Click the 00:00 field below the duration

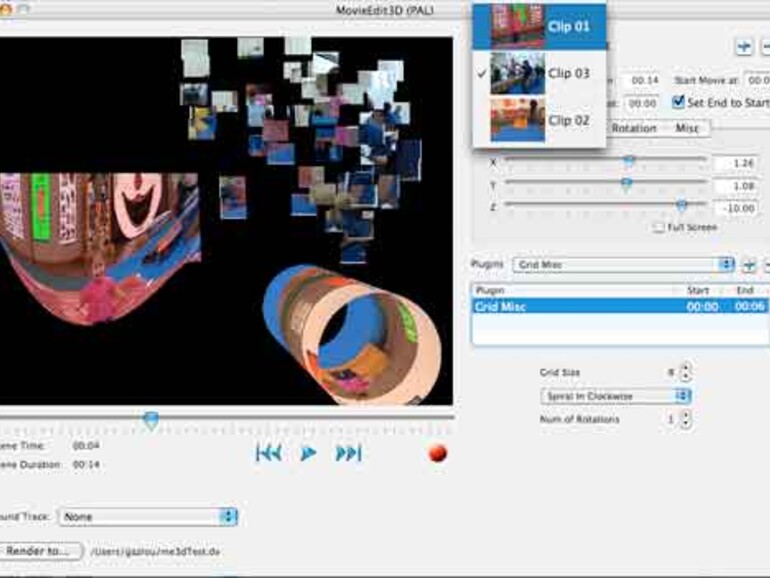642,103
